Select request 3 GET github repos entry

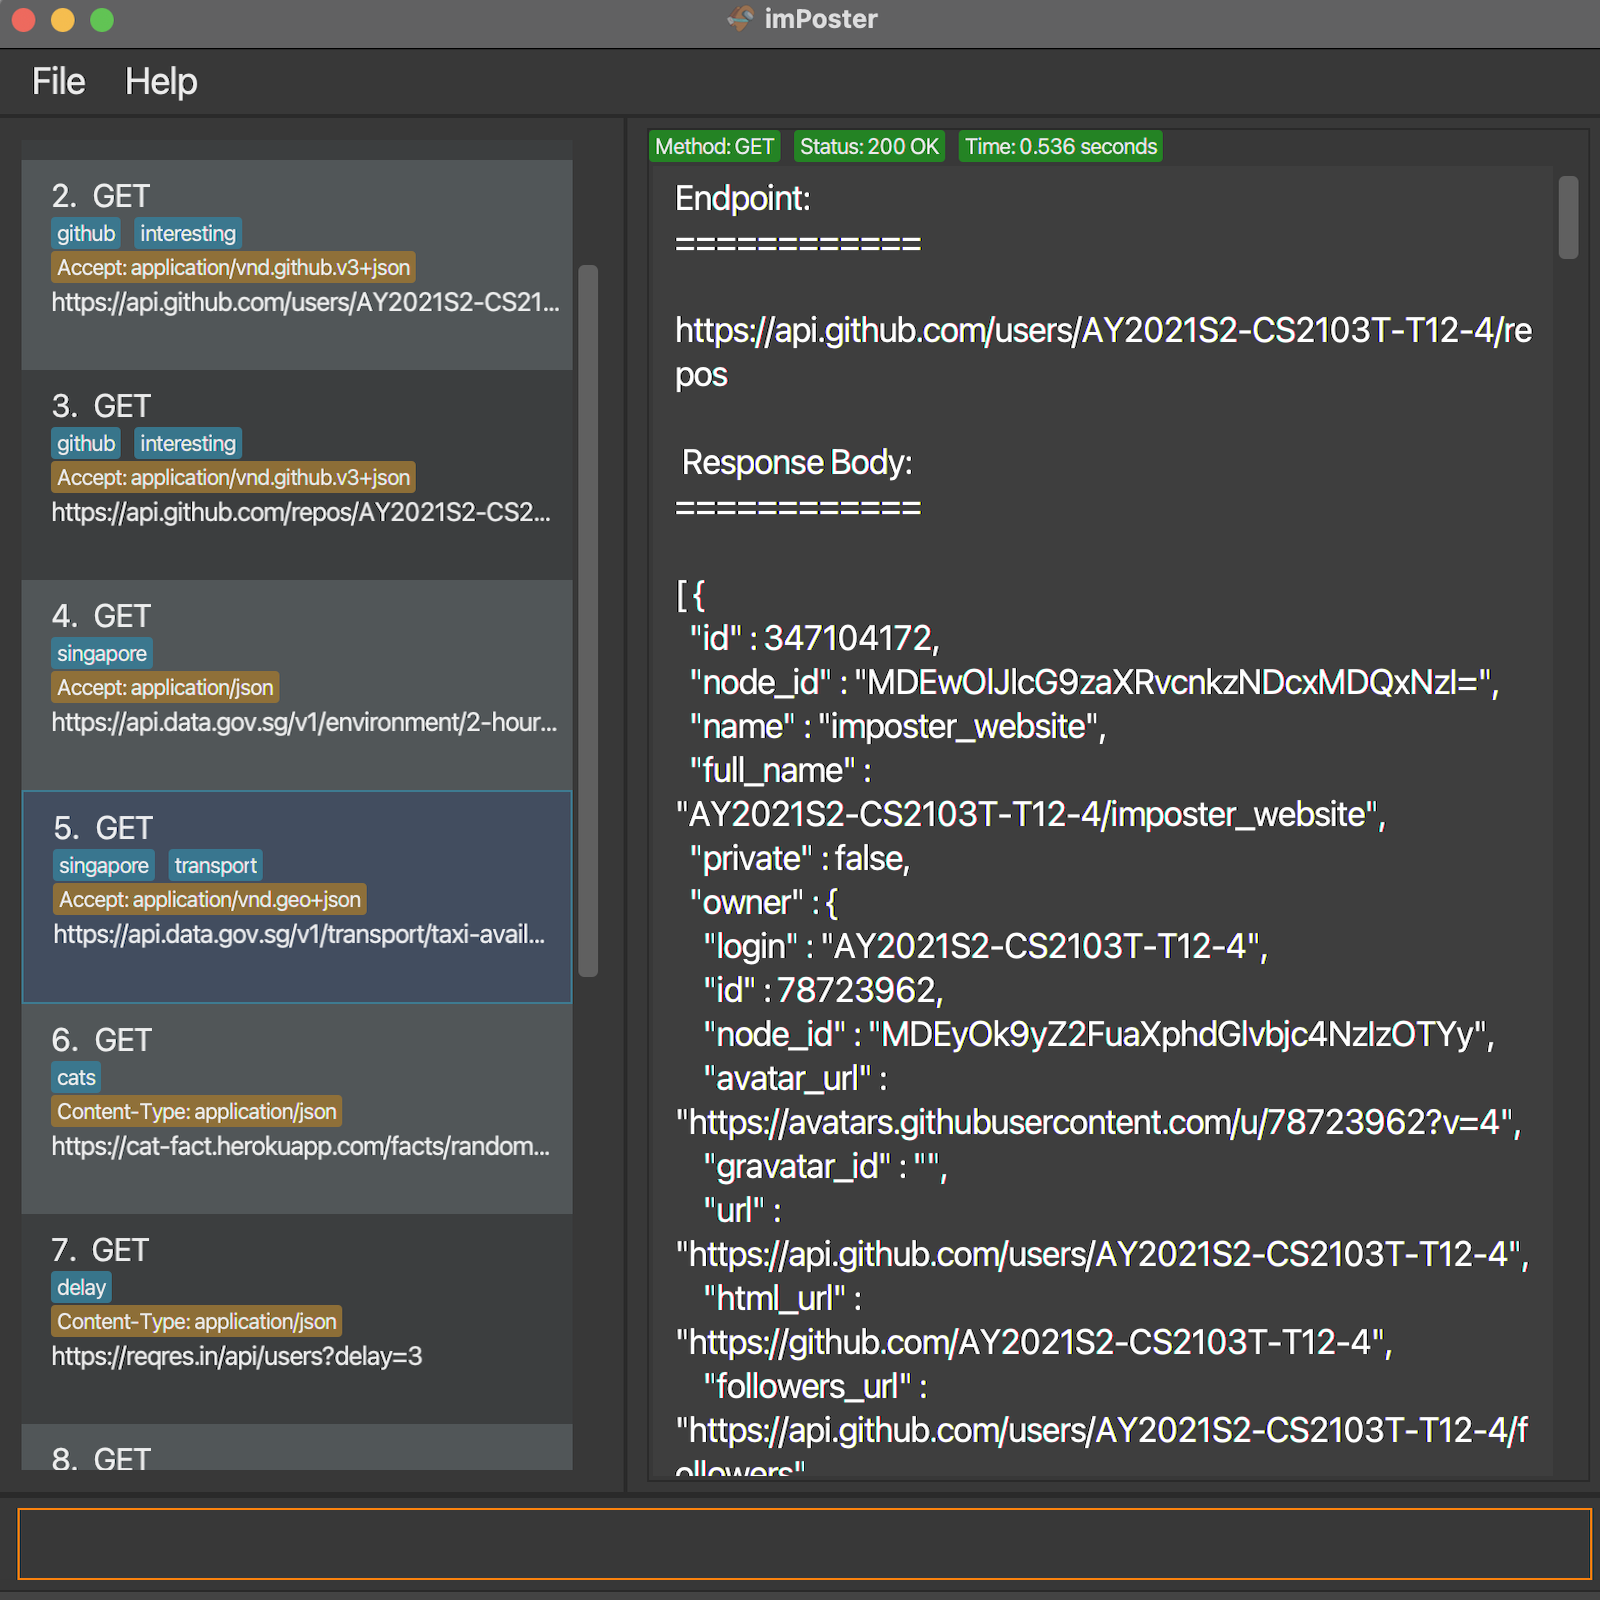pyautogui.click(x=297, y=475)
